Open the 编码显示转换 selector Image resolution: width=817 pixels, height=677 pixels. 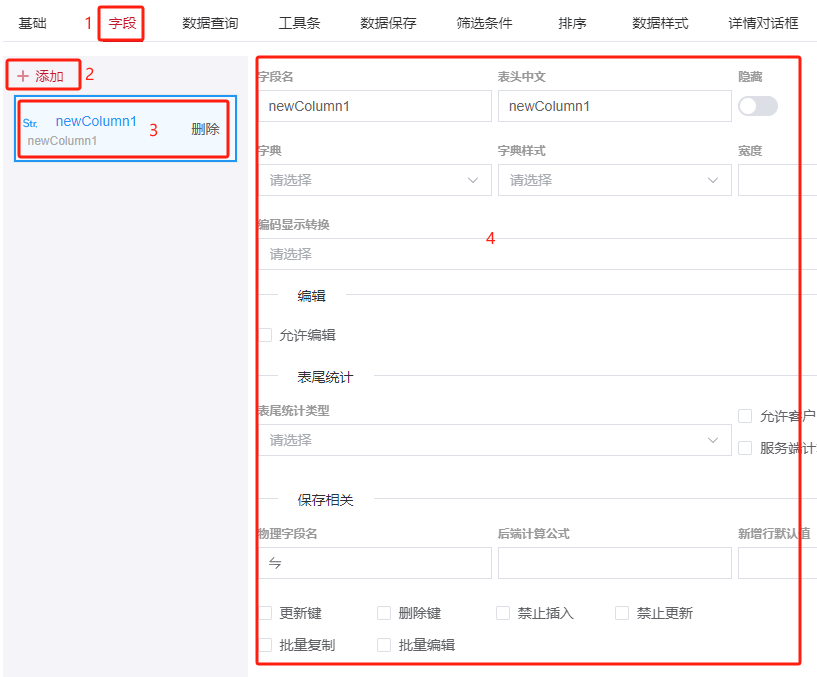click(530, 254)
